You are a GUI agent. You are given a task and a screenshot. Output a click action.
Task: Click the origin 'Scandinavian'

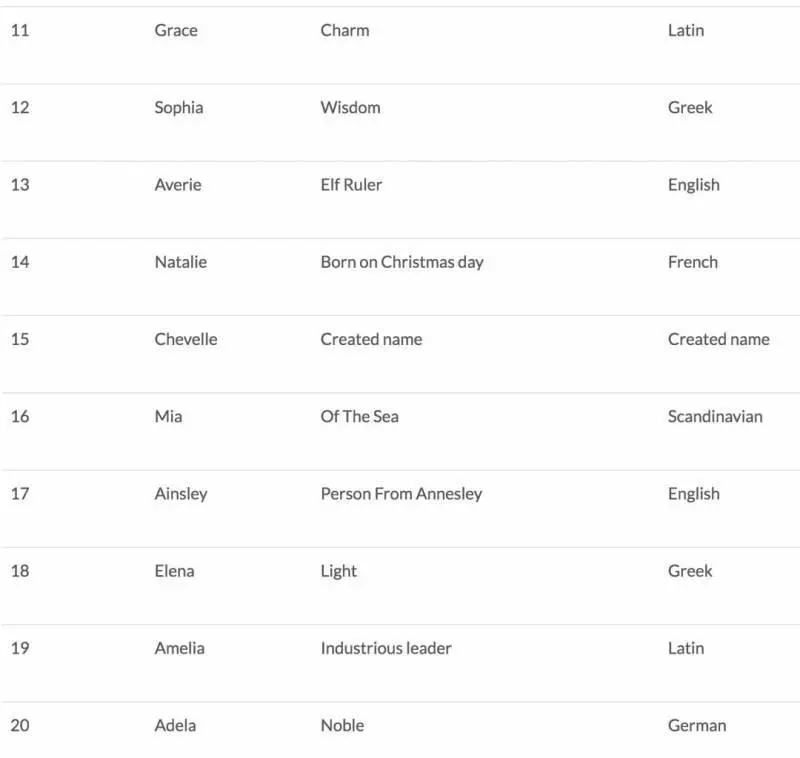[715, 417]
